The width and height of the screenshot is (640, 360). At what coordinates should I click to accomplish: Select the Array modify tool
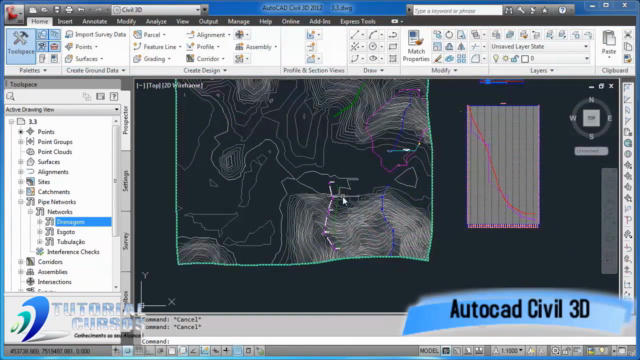[x=461, y=59]
